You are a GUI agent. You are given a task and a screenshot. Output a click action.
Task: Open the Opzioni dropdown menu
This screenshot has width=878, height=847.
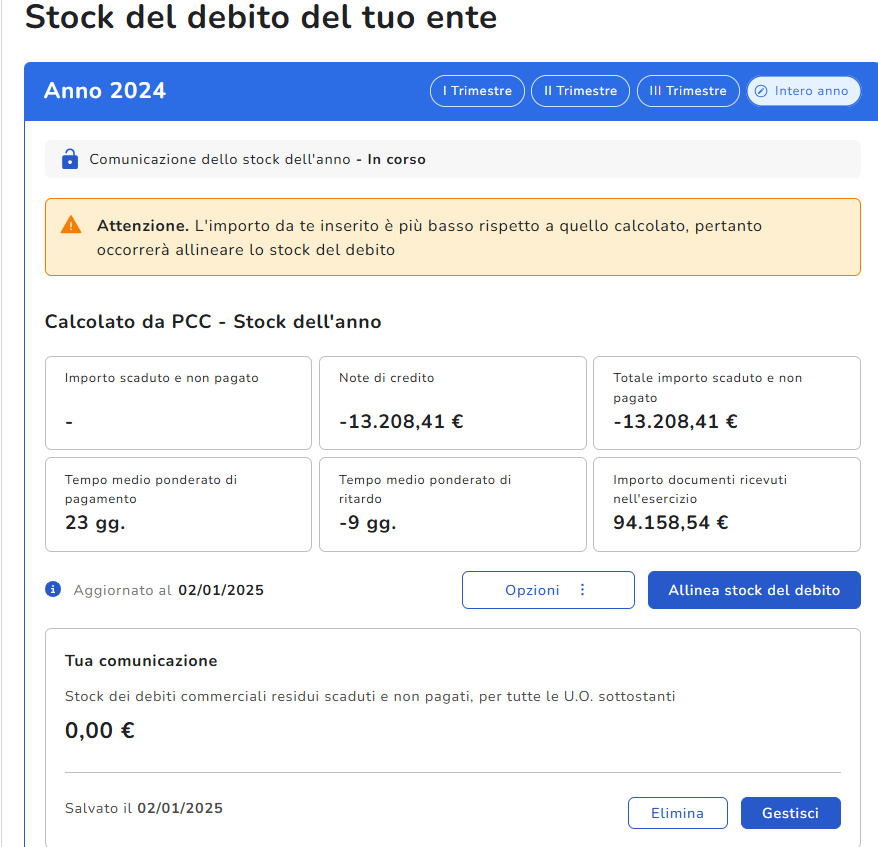[547, 590]
